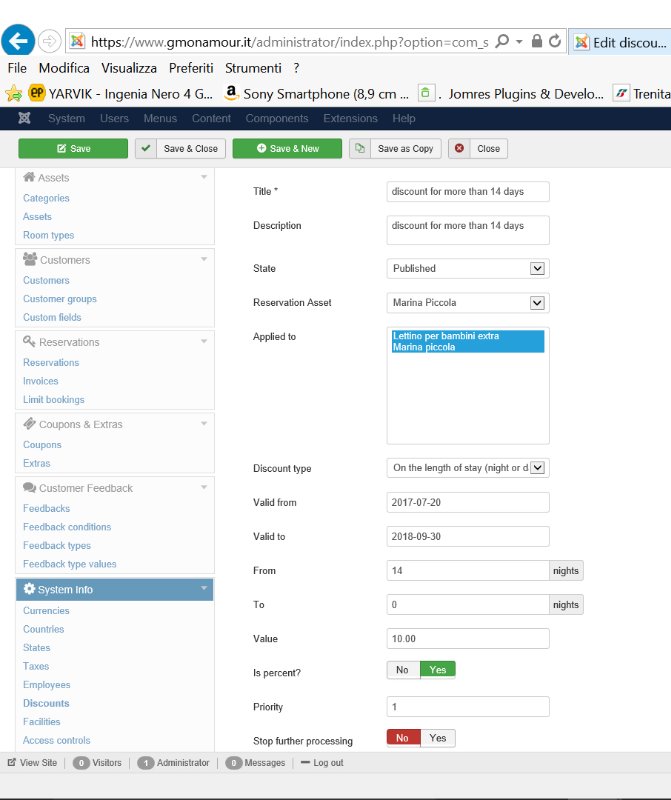Image resolution: width=671 pixels, height=800 pixels.
Task: Click the View Site icon in status bar
Action: [12, 762]
